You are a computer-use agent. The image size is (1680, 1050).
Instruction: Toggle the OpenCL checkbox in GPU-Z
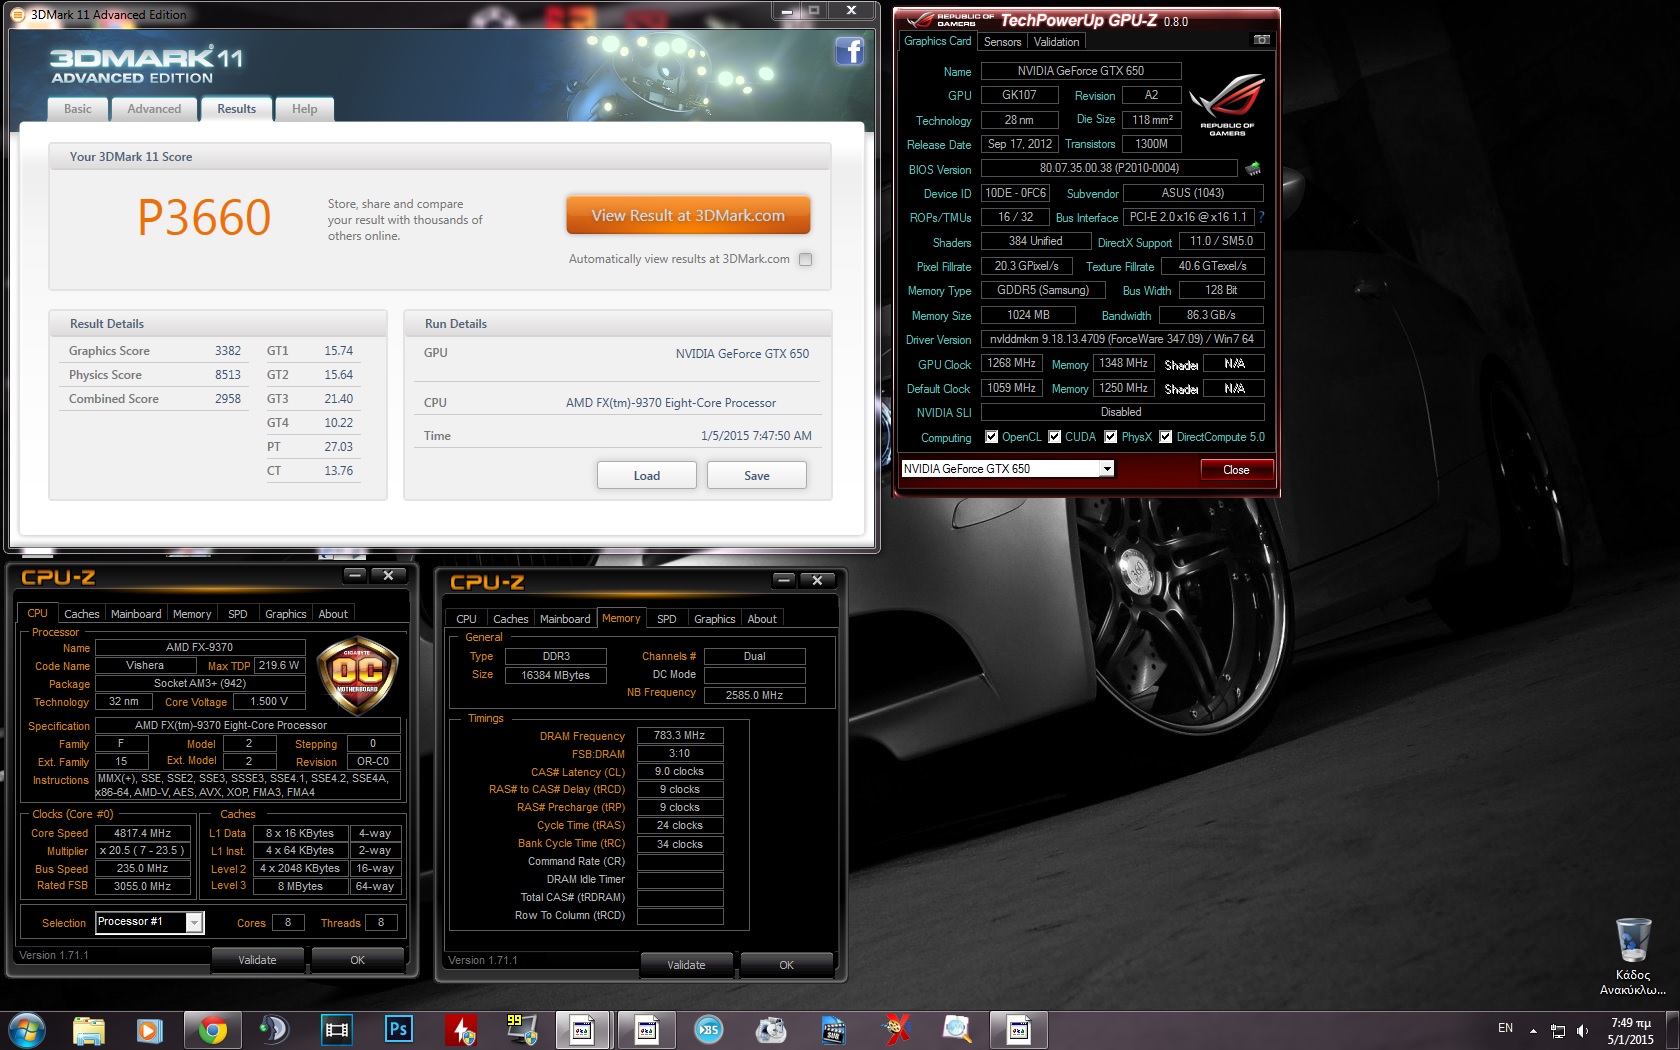tap(991, 436)
